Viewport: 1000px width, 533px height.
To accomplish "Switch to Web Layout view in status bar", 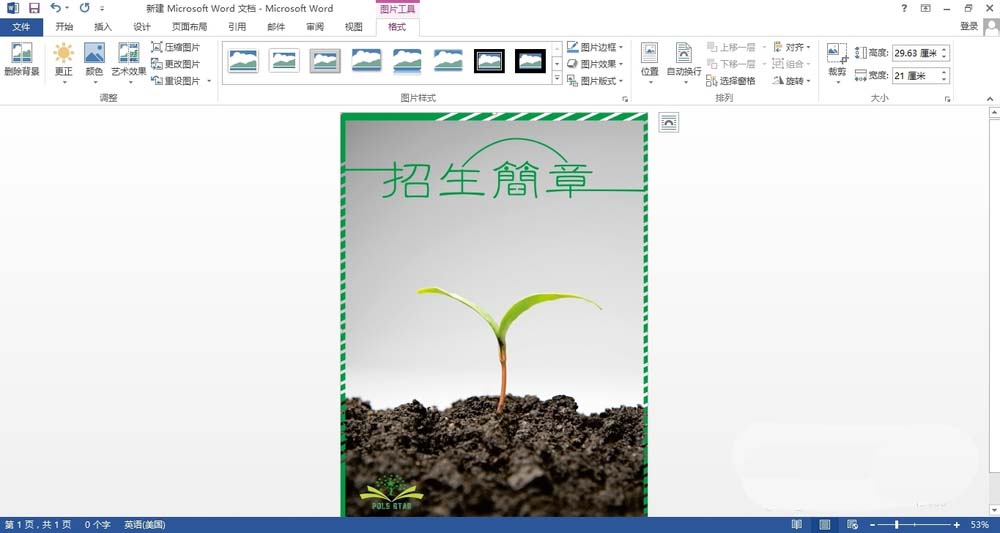I will 851,525.
